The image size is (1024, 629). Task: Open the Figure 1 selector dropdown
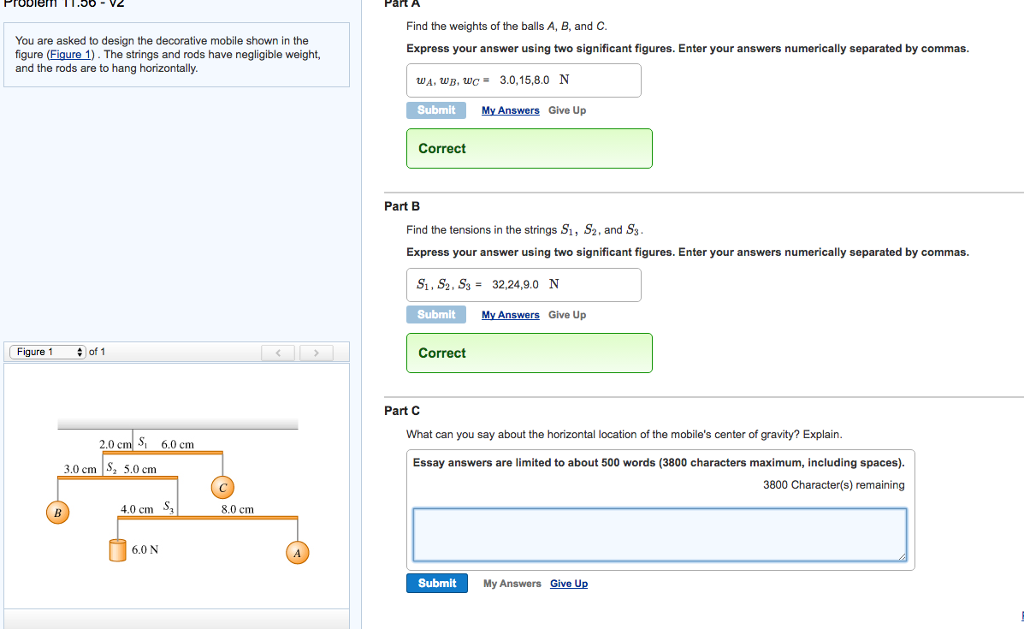click(48, 352)
